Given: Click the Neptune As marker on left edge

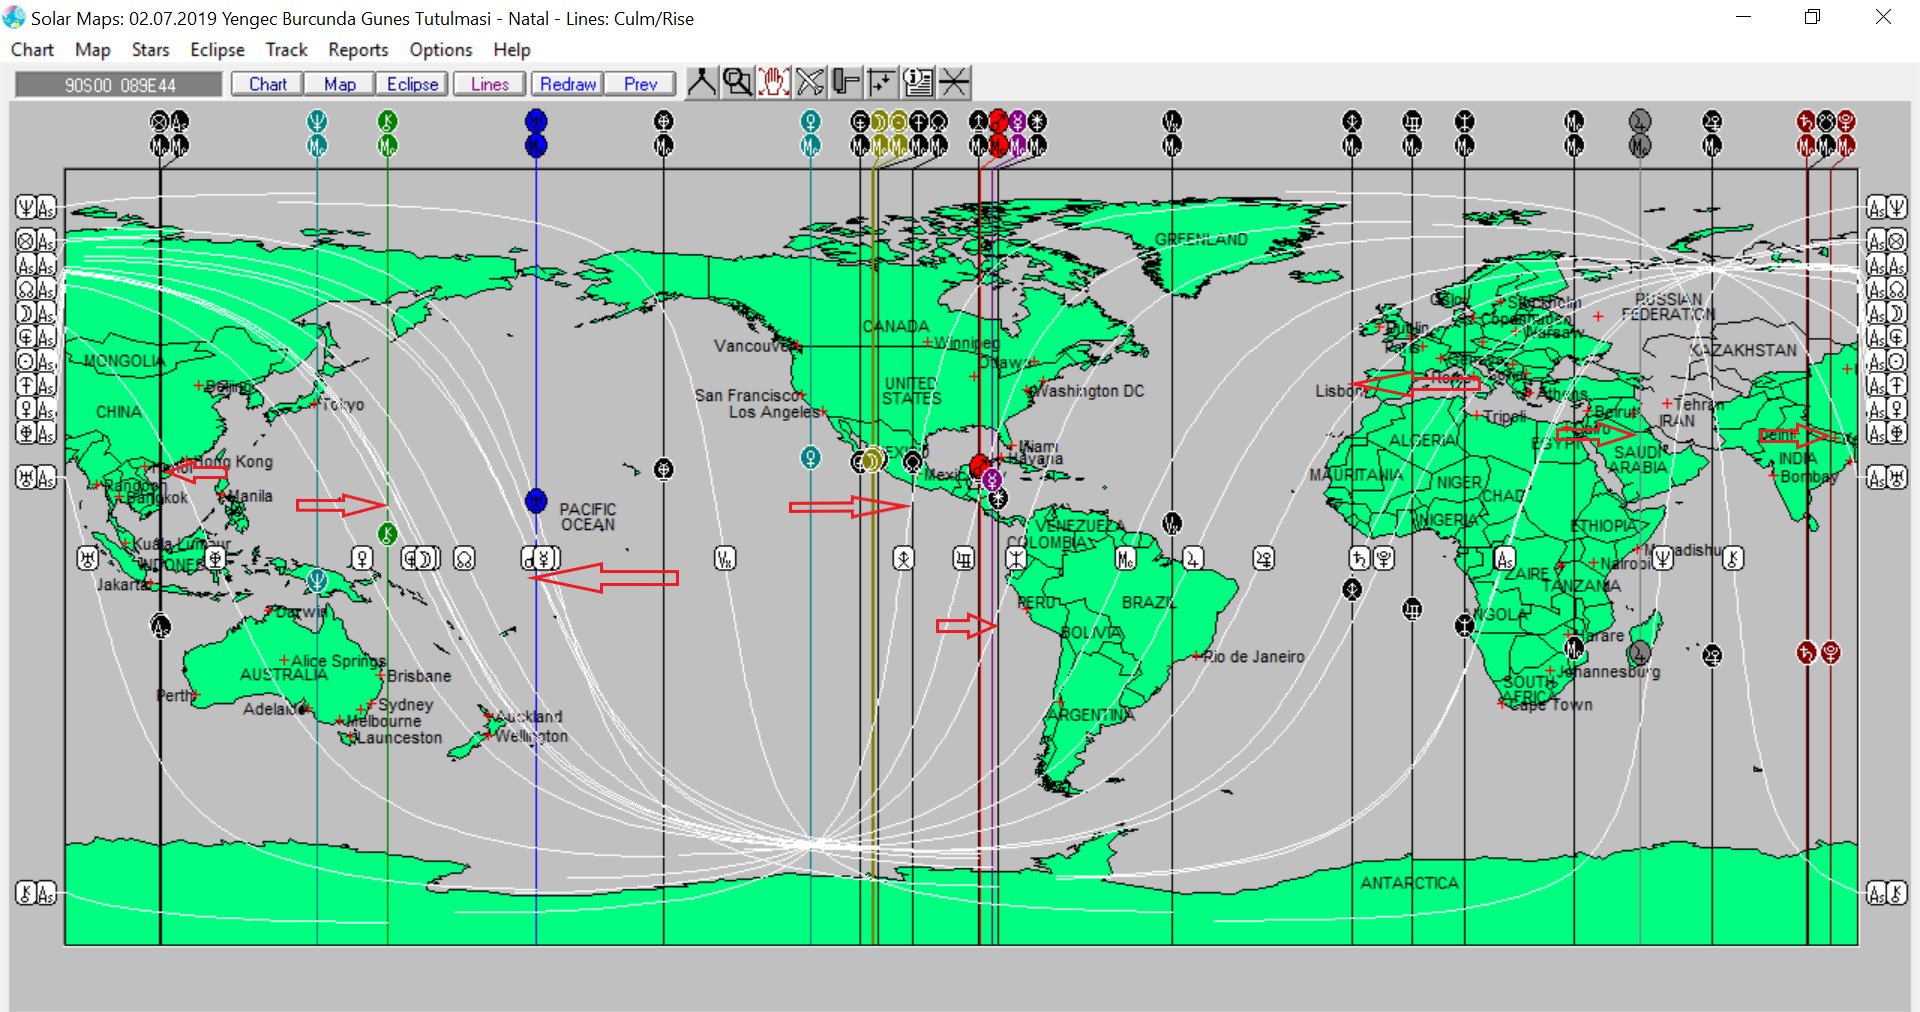Looking at the screenshot, I should coord(36,207).
